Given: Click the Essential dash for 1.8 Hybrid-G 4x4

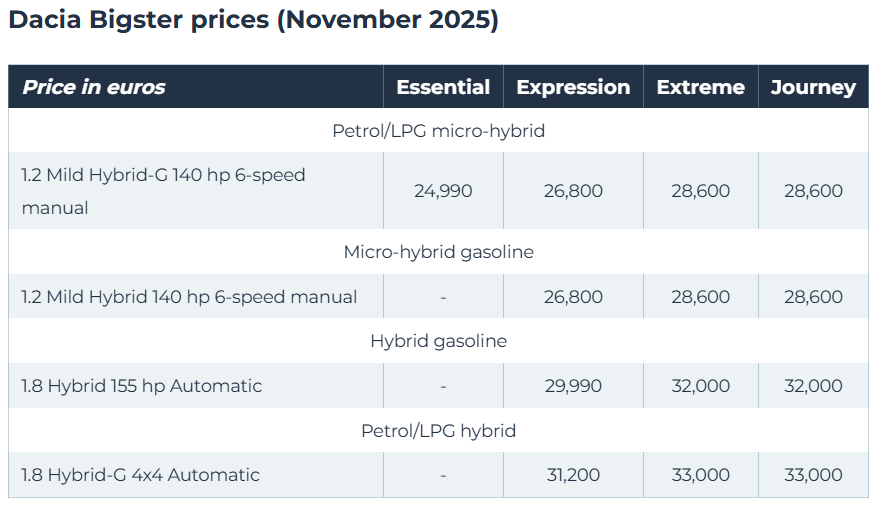Looking at the screenshot, I should [443, 475].
